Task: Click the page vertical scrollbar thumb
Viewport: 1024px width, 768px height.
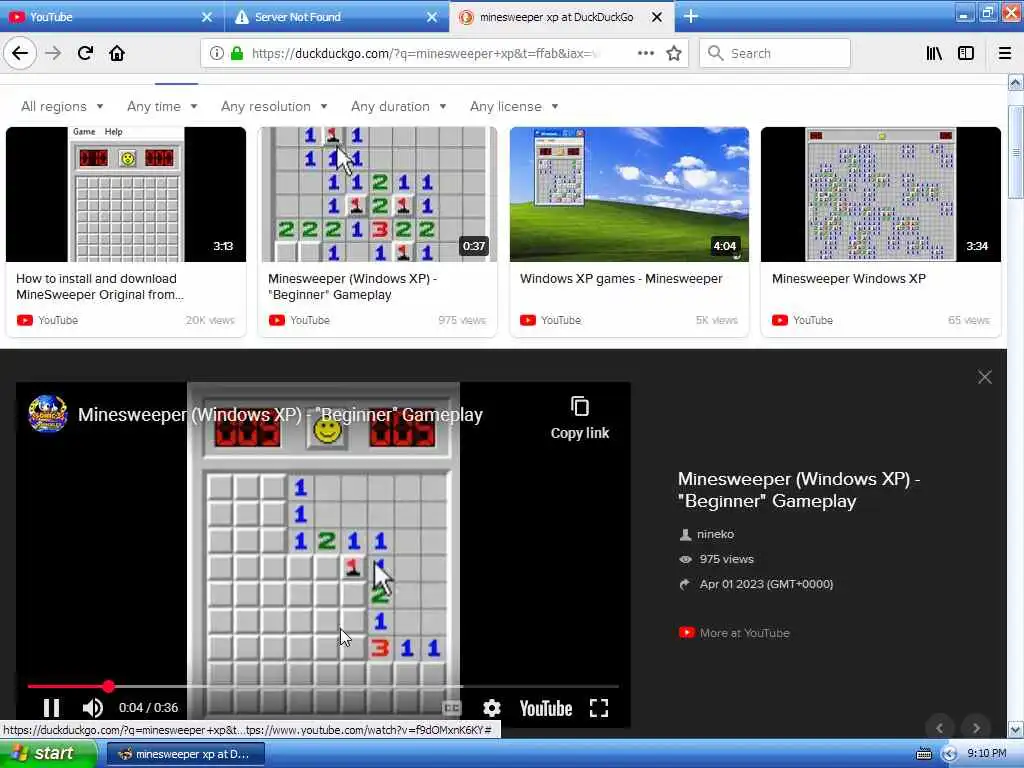Action: (1016, 152)
